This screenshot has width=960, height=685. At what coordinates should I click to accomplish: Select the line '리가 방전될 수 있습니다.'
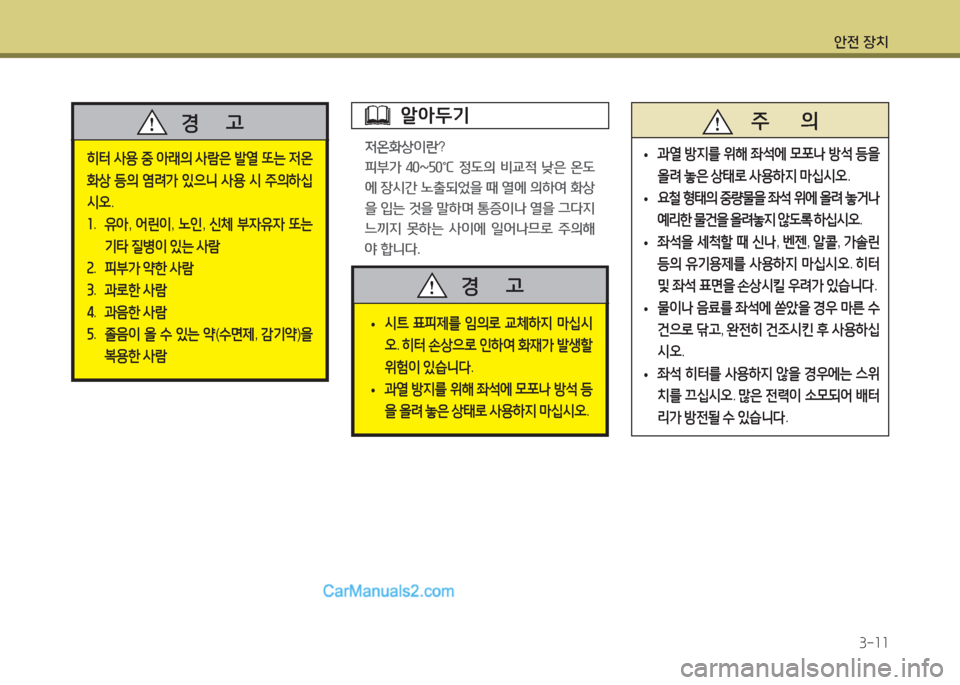722,418
